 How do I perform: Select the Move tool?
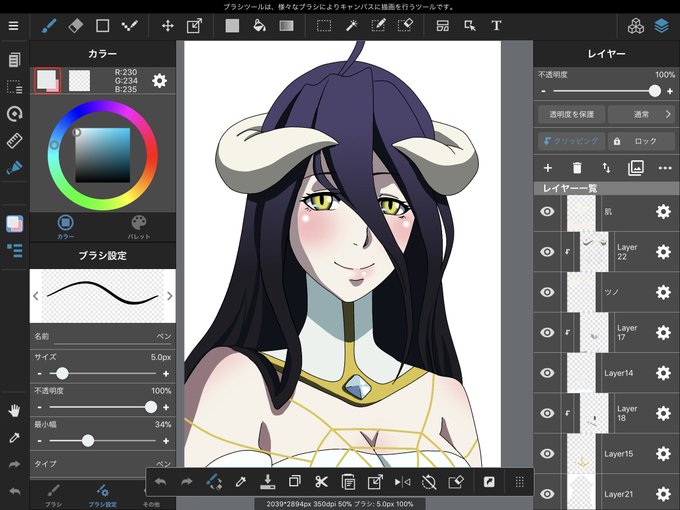click(x=168, y=26)
